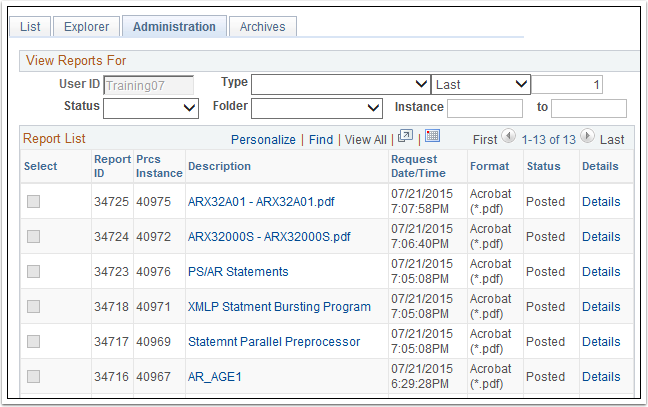The image size is (648, 407).
Task: Switch to the List tab
Action: tap(30, 27)
